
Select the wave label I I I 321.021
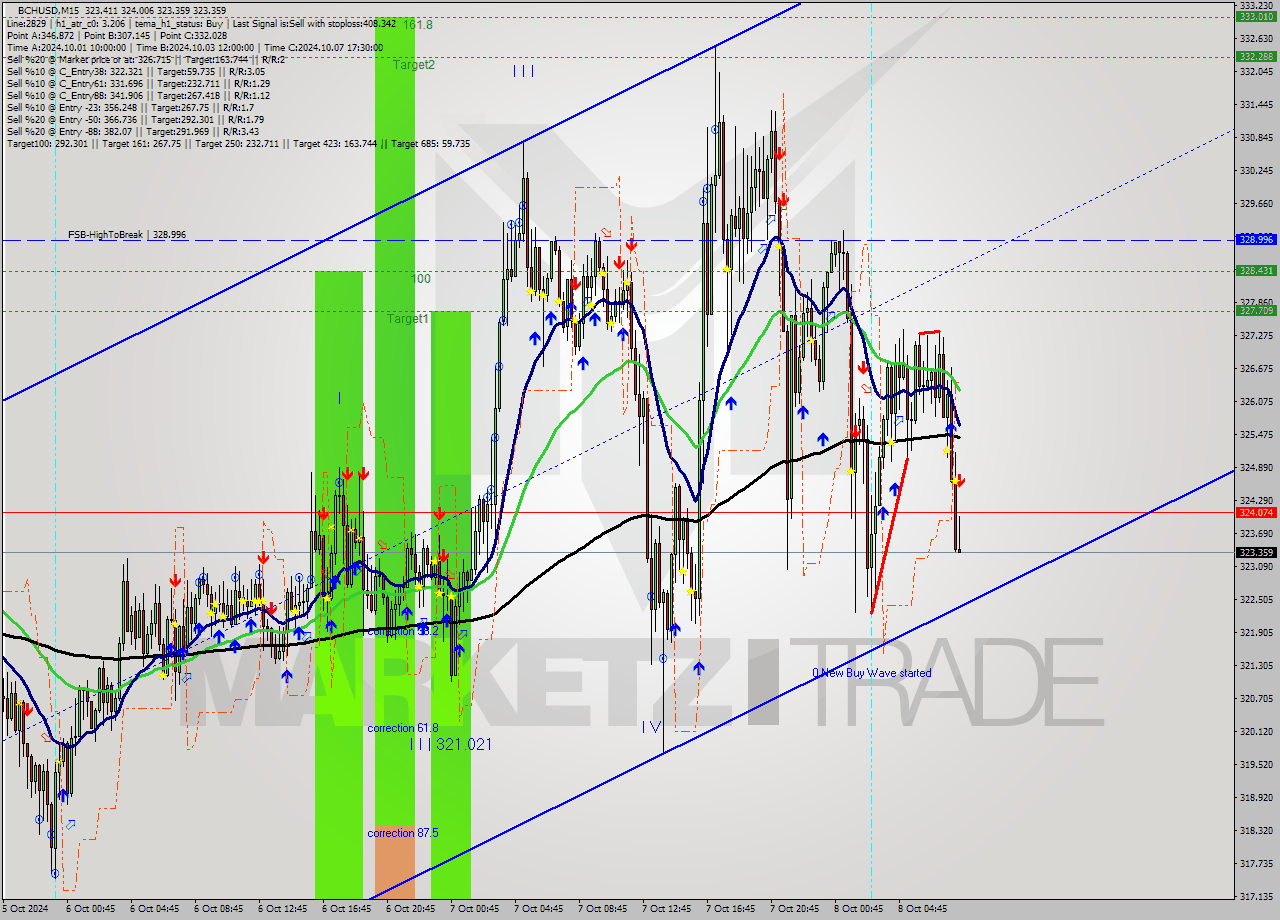450,744
